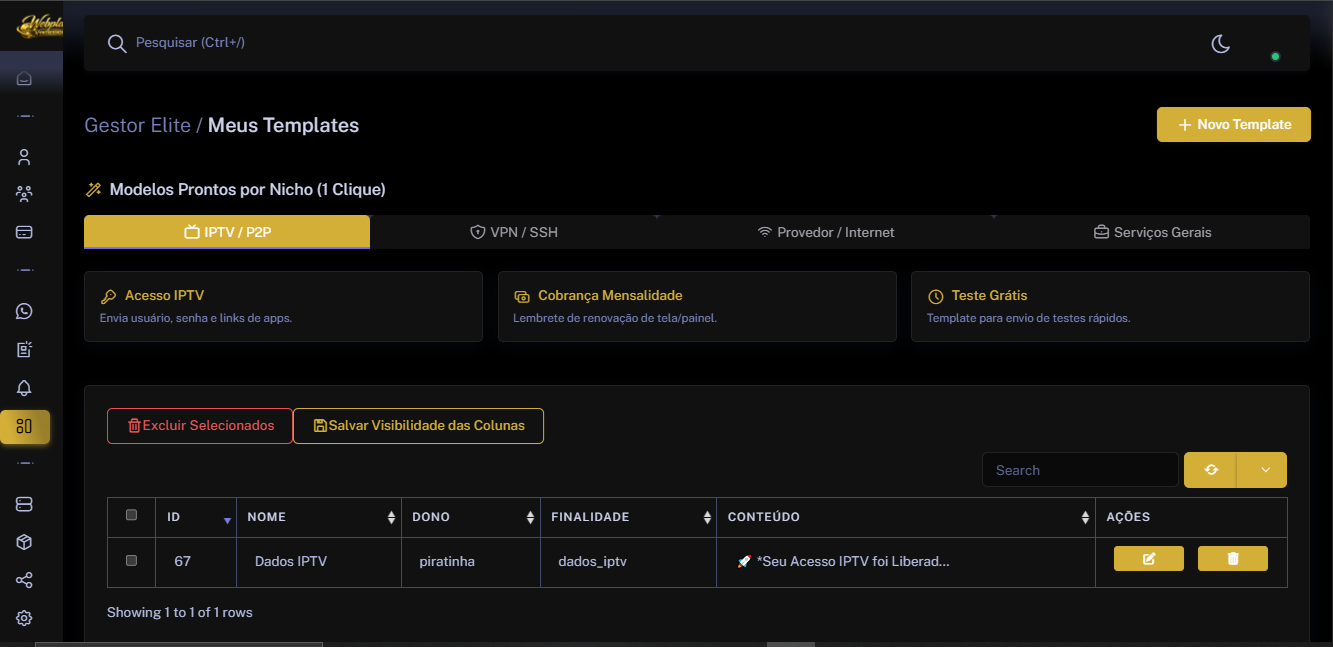Click the green online status indicator
Screen dimensions: 1333x647
1275,56
